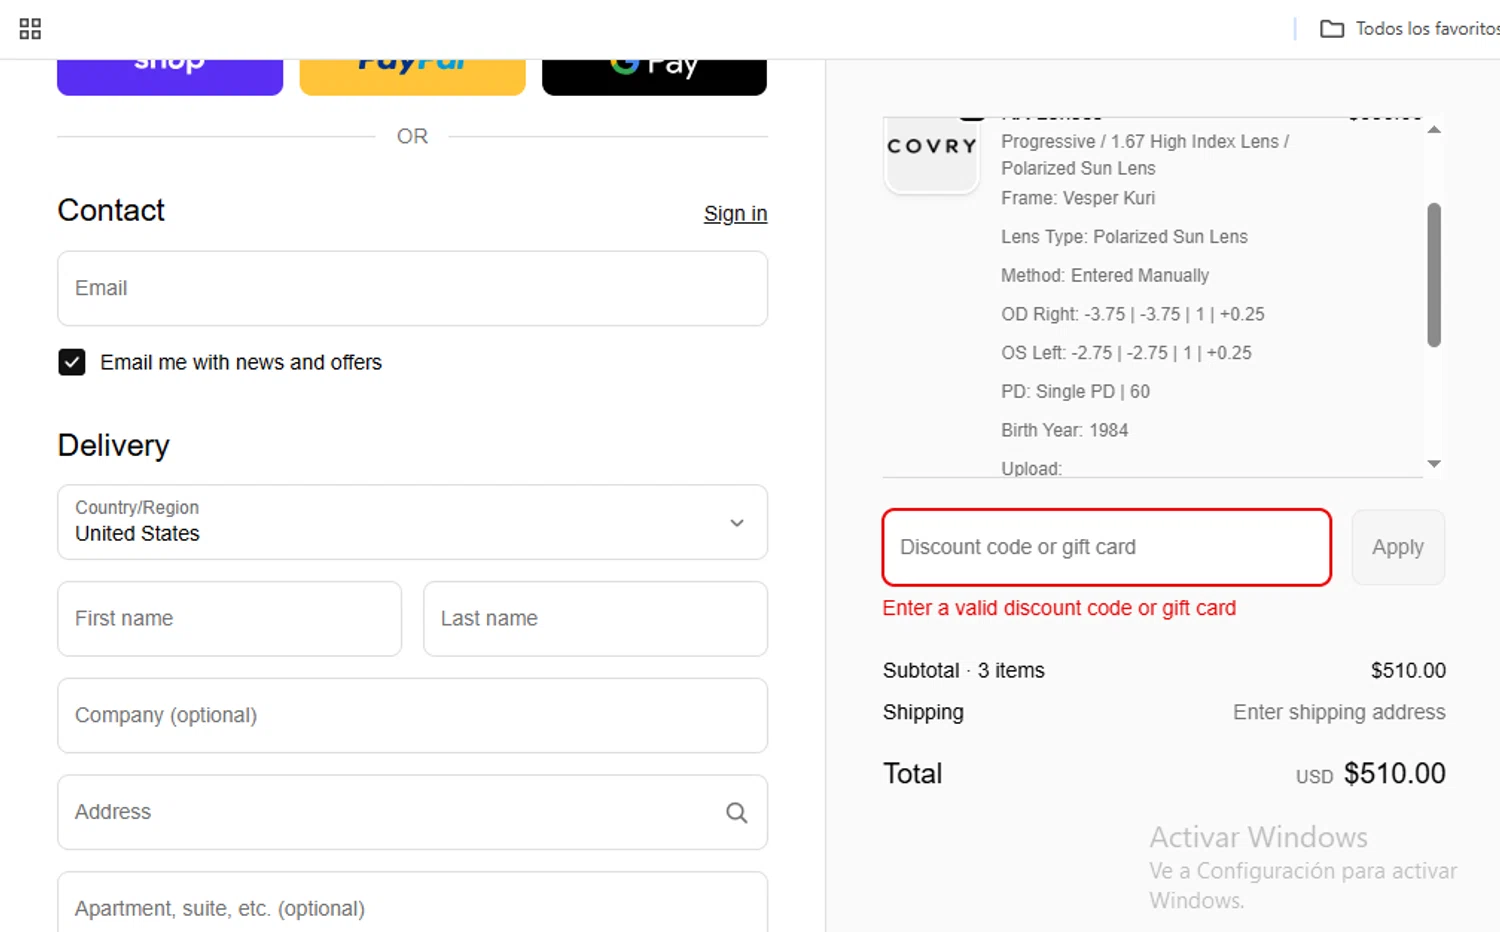
Task: Click the Contact section heading
Action: click(x=111, y=211)
